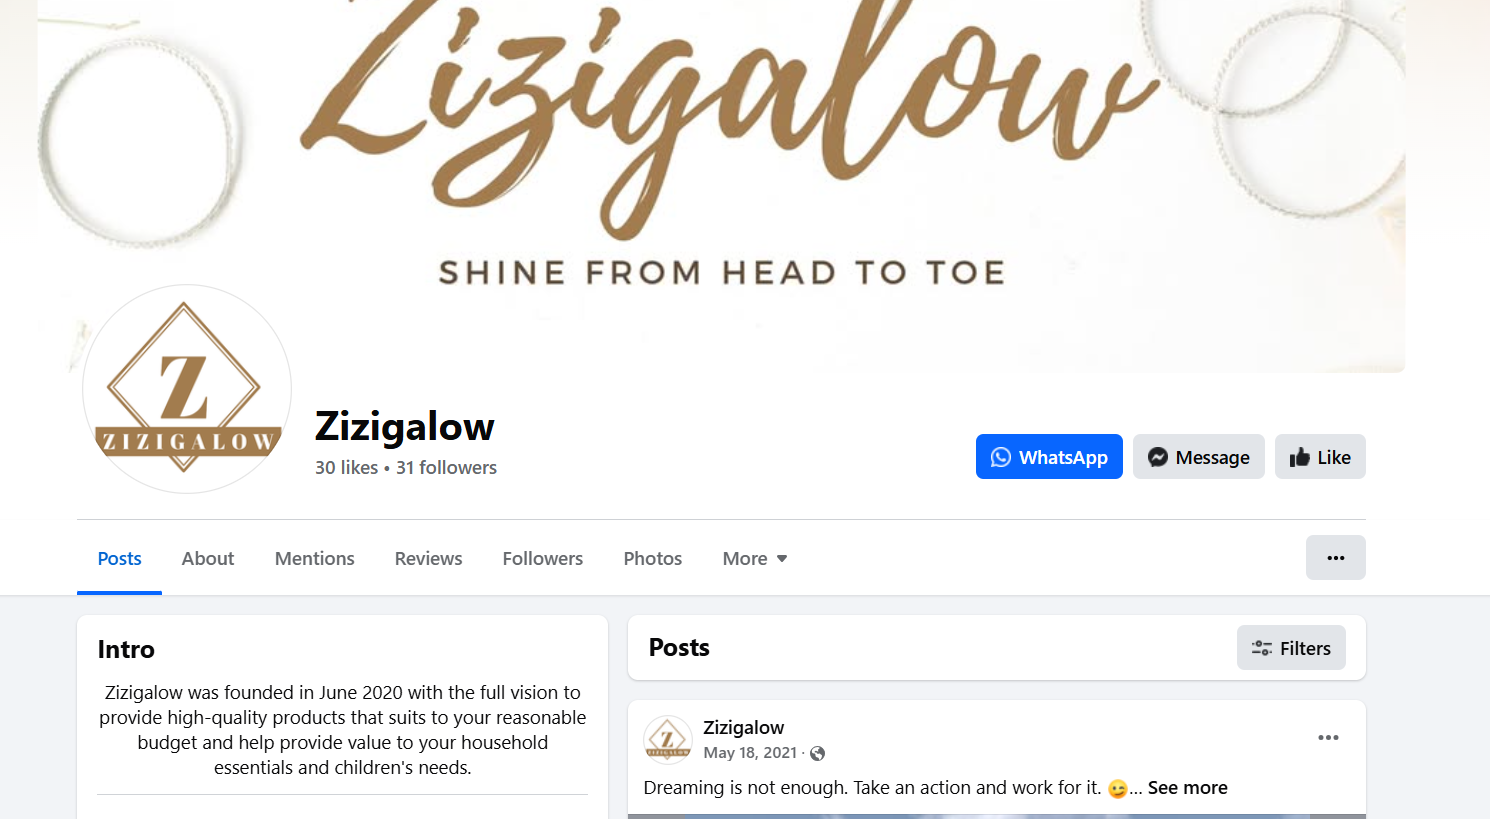1490x819 pixels.
Task: Go to the Mentions tab
Action: pos(315,558)
